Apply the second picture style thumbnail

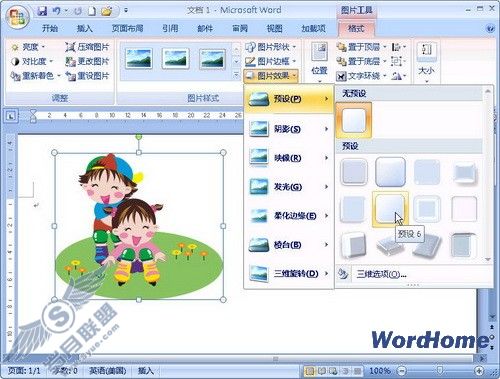click(x=176, y=59)
